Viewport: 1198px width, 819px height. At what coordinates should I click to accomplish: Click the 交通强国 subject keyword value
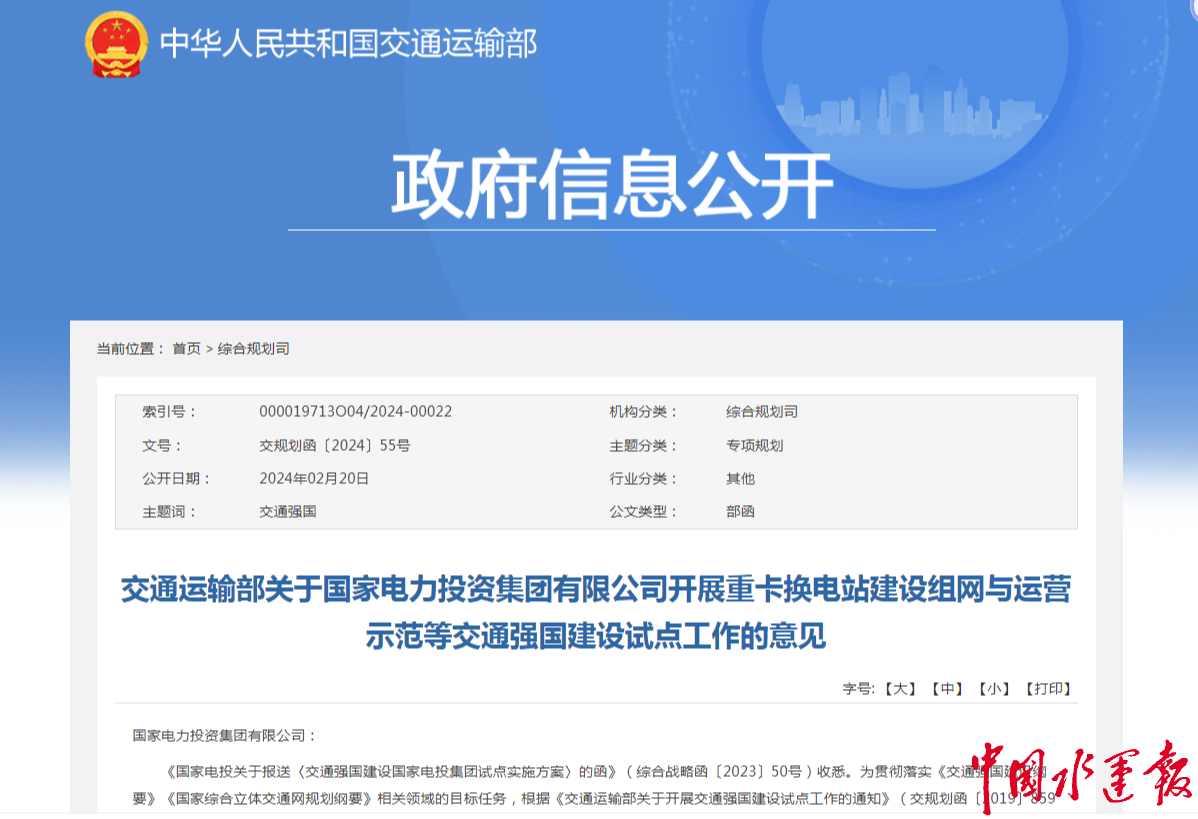[x=288, y=512]
